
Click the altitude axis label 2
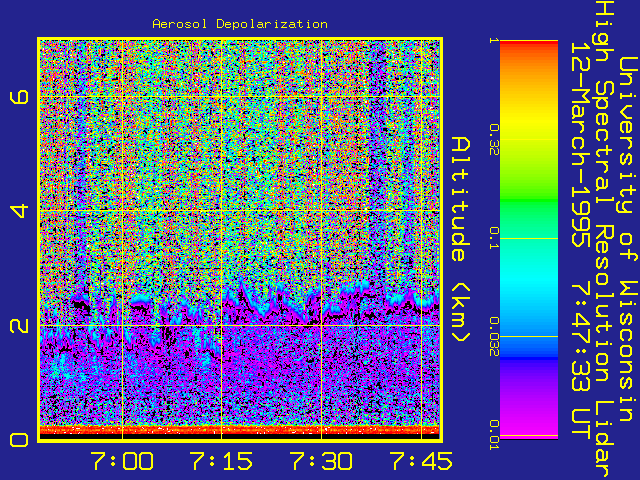pos(19,325)
